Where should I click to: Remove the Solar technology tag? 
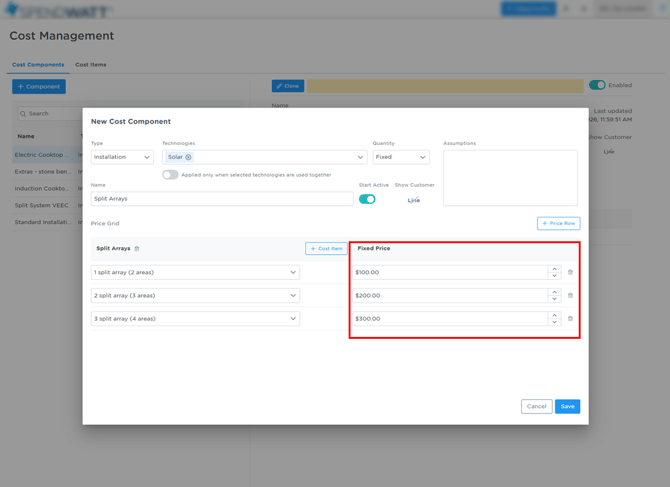[x=188, y=157]
